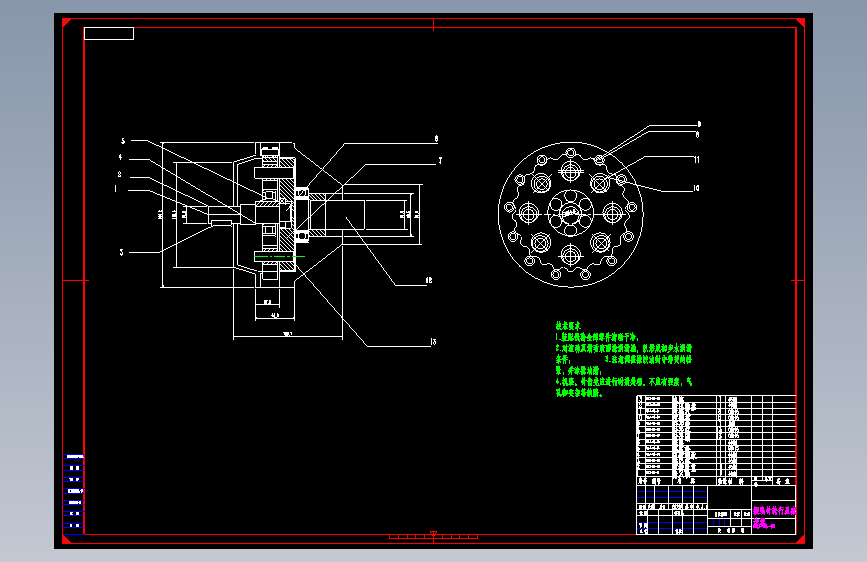This screenshot has height=562, width=867.
Task: Pick the green centerline in section view
Action: pyautogui.click(x=280, y=257)
